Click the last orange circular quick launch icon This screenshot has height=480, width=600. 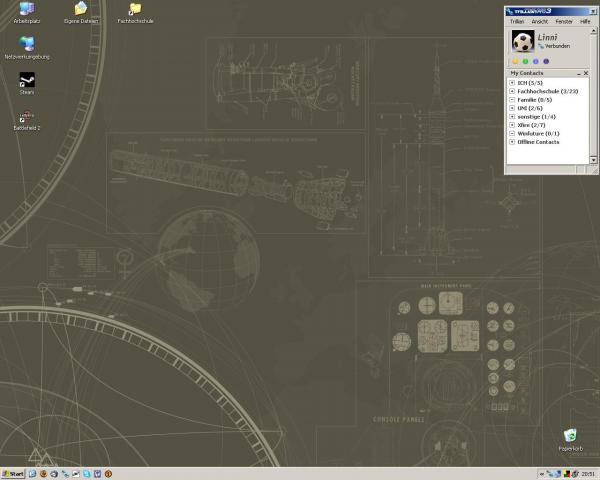[x=108, y=474]
